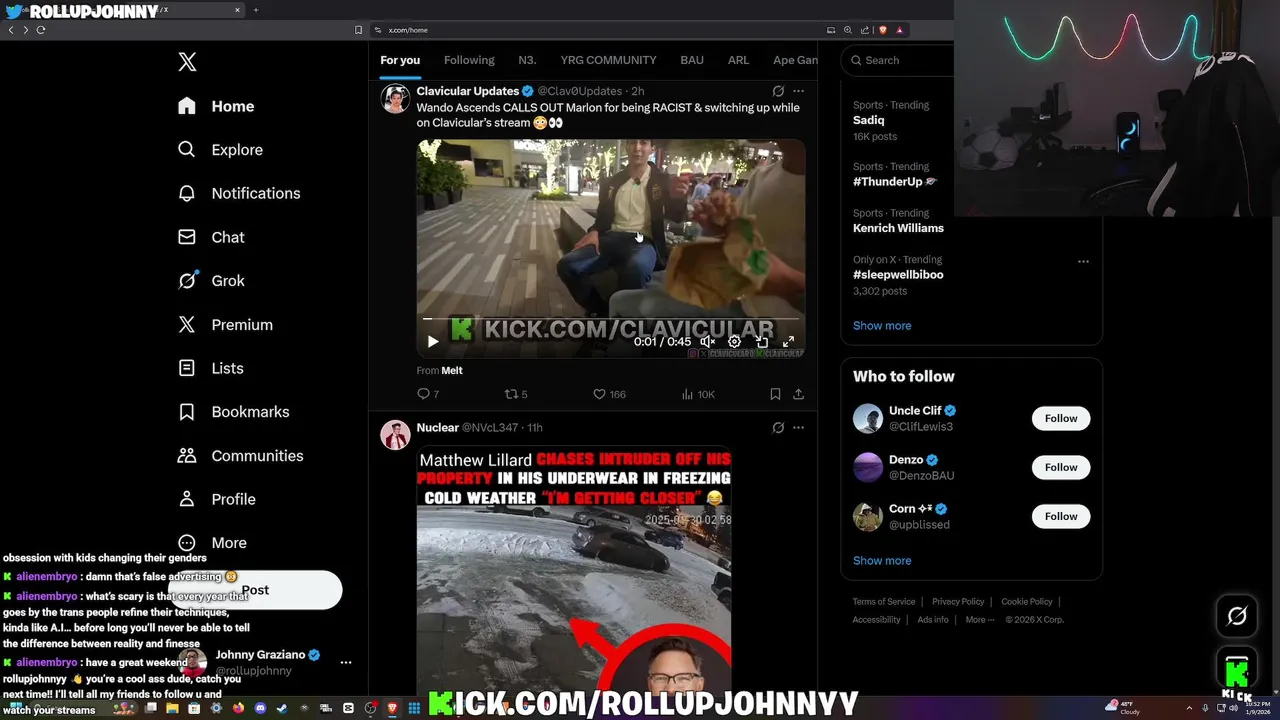Enter fullscreen on the Clavicular video
The height and width of the screenshot is (720, 1280).
[x=788, y=342]
